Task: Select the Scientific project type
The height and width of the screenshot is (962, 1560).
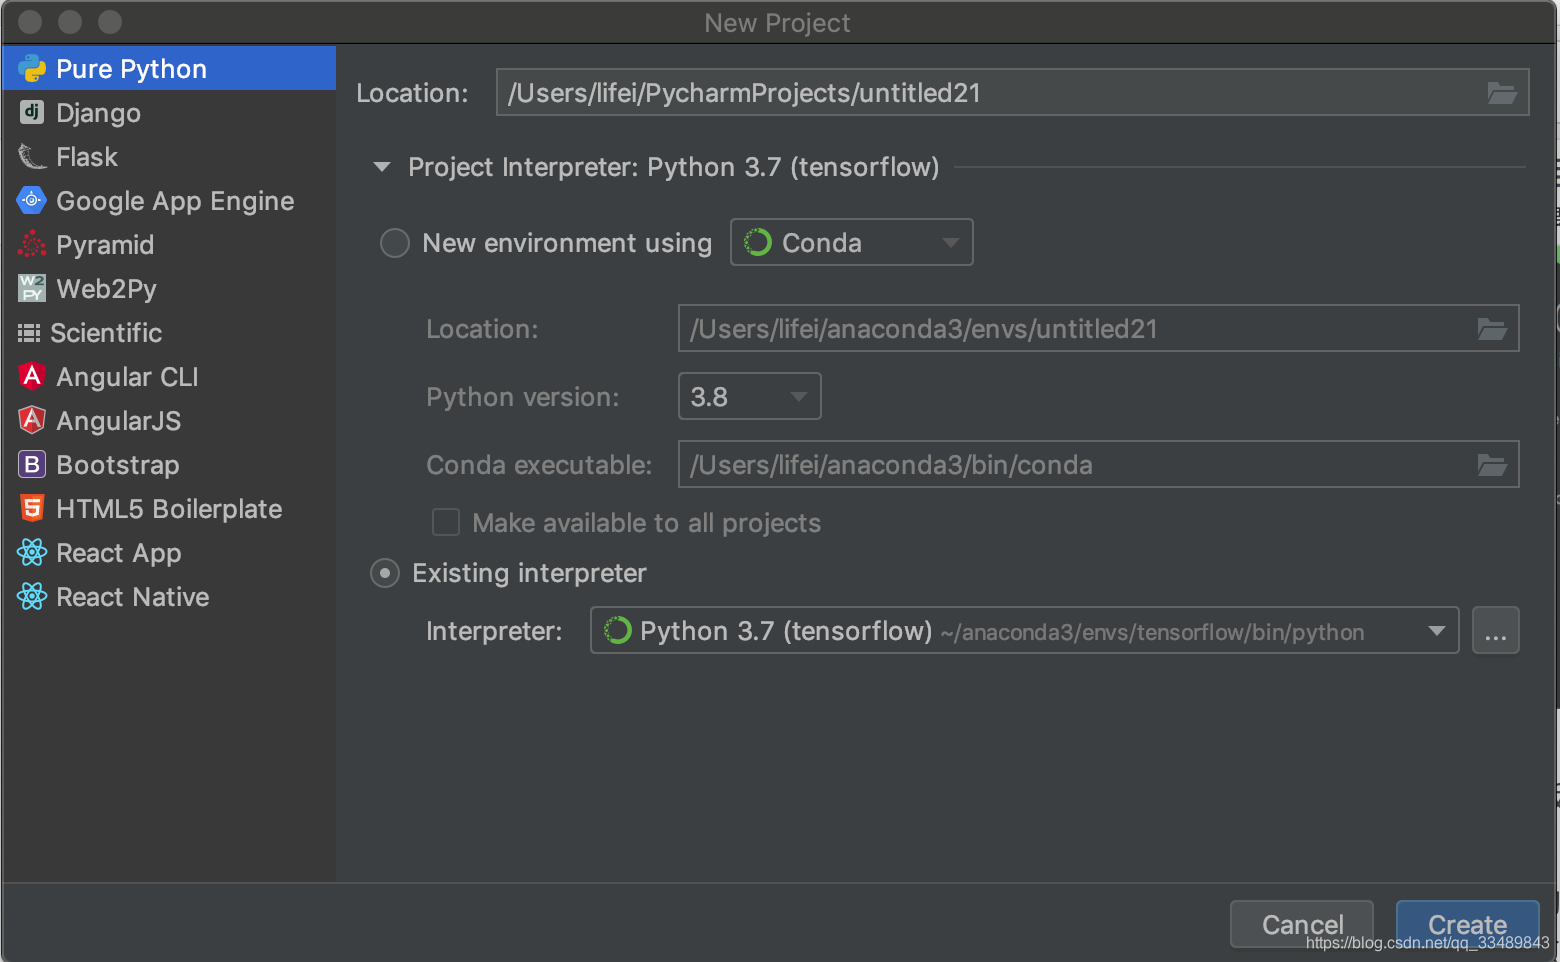Action: pyautogui.click(x=168, y=332)
